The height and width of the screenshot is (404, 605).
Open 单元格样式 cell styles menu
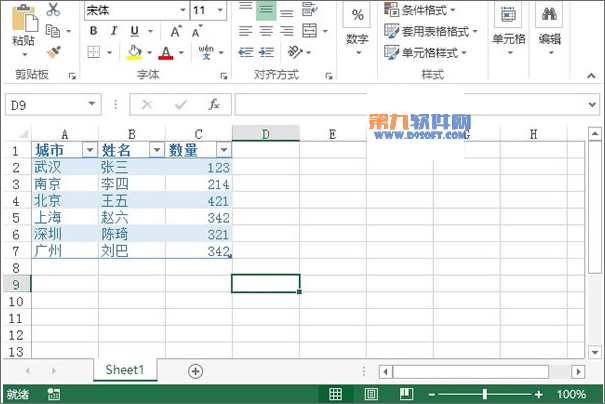pyautogui.click(x=425, y=52)
